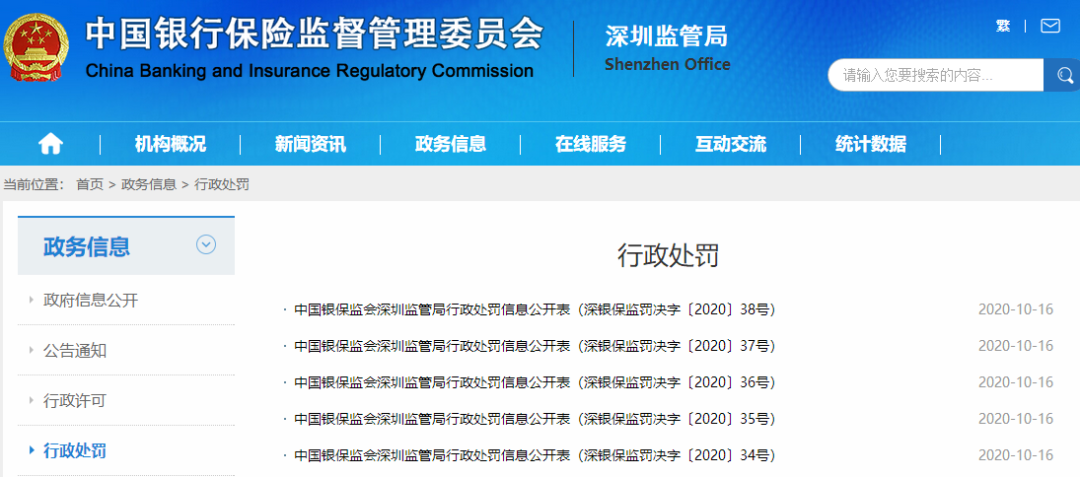Select 行政许可 in the sidebar
1080x477 pixels.
tap(75, 401)
